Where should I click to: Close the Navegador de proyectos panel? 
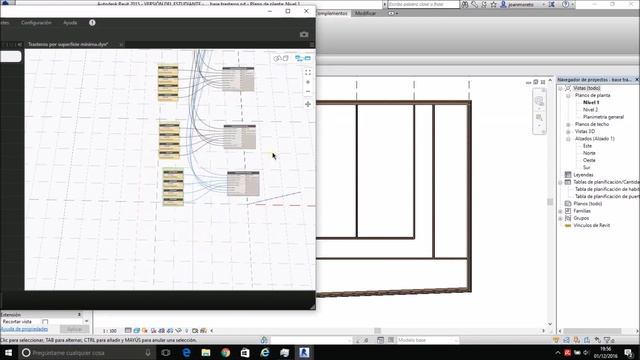[637, 80]
